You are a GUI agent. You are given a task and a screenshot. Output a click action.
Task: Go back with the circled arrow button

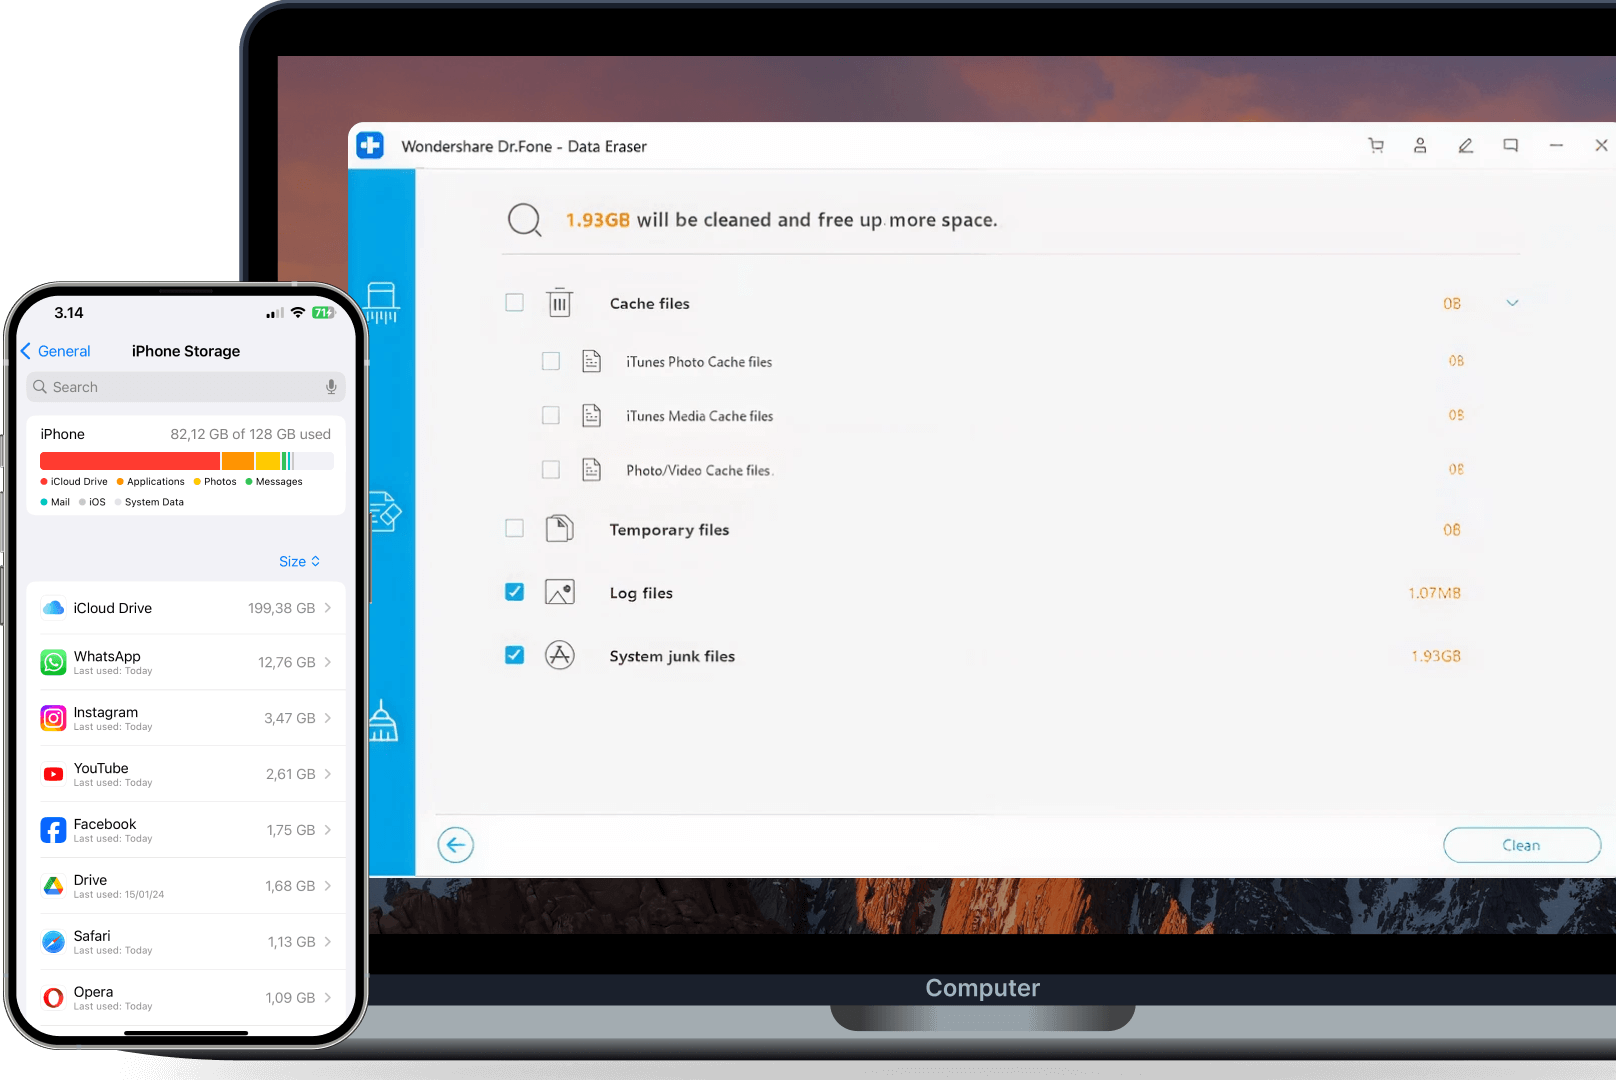coord(455,845)
